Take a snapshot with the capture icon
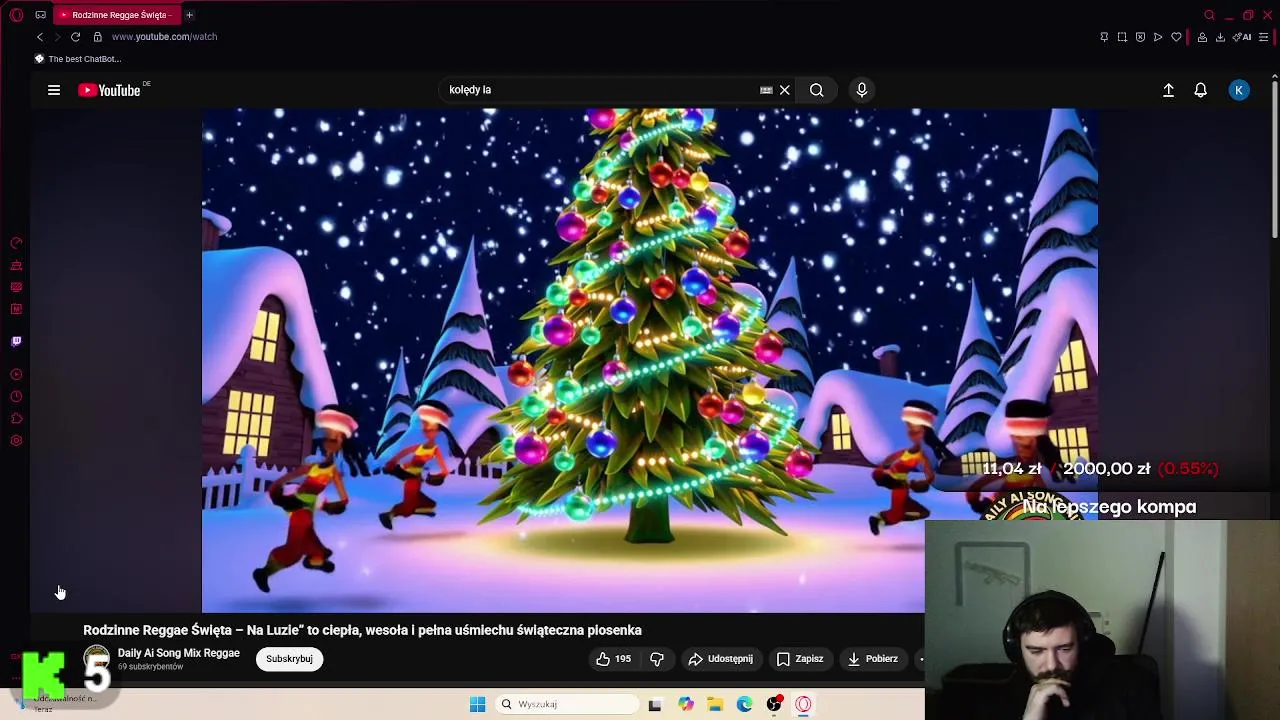This screenshot has height=720, width=1280. click(x=1122, y=37)
